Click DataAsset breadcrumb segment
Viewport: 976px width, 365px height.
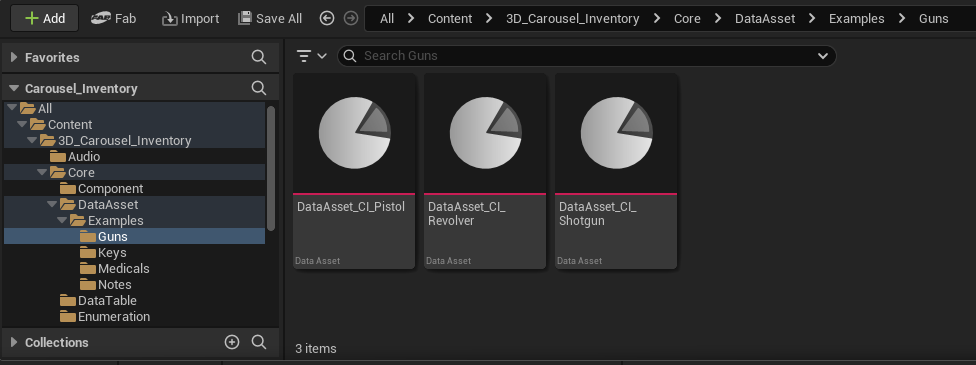(x=765, y=19)
